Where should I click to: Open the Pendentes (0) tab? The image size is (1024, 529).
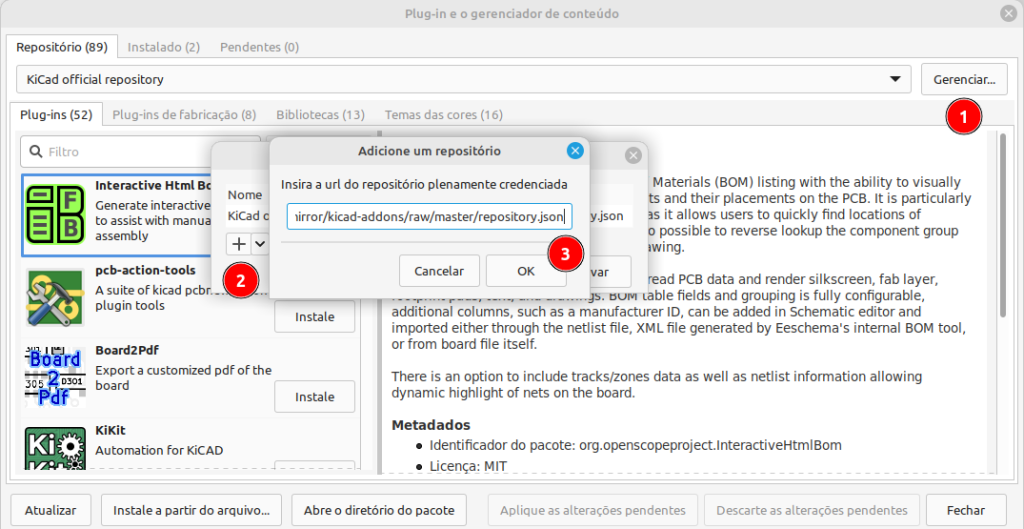tap(259, 47)
